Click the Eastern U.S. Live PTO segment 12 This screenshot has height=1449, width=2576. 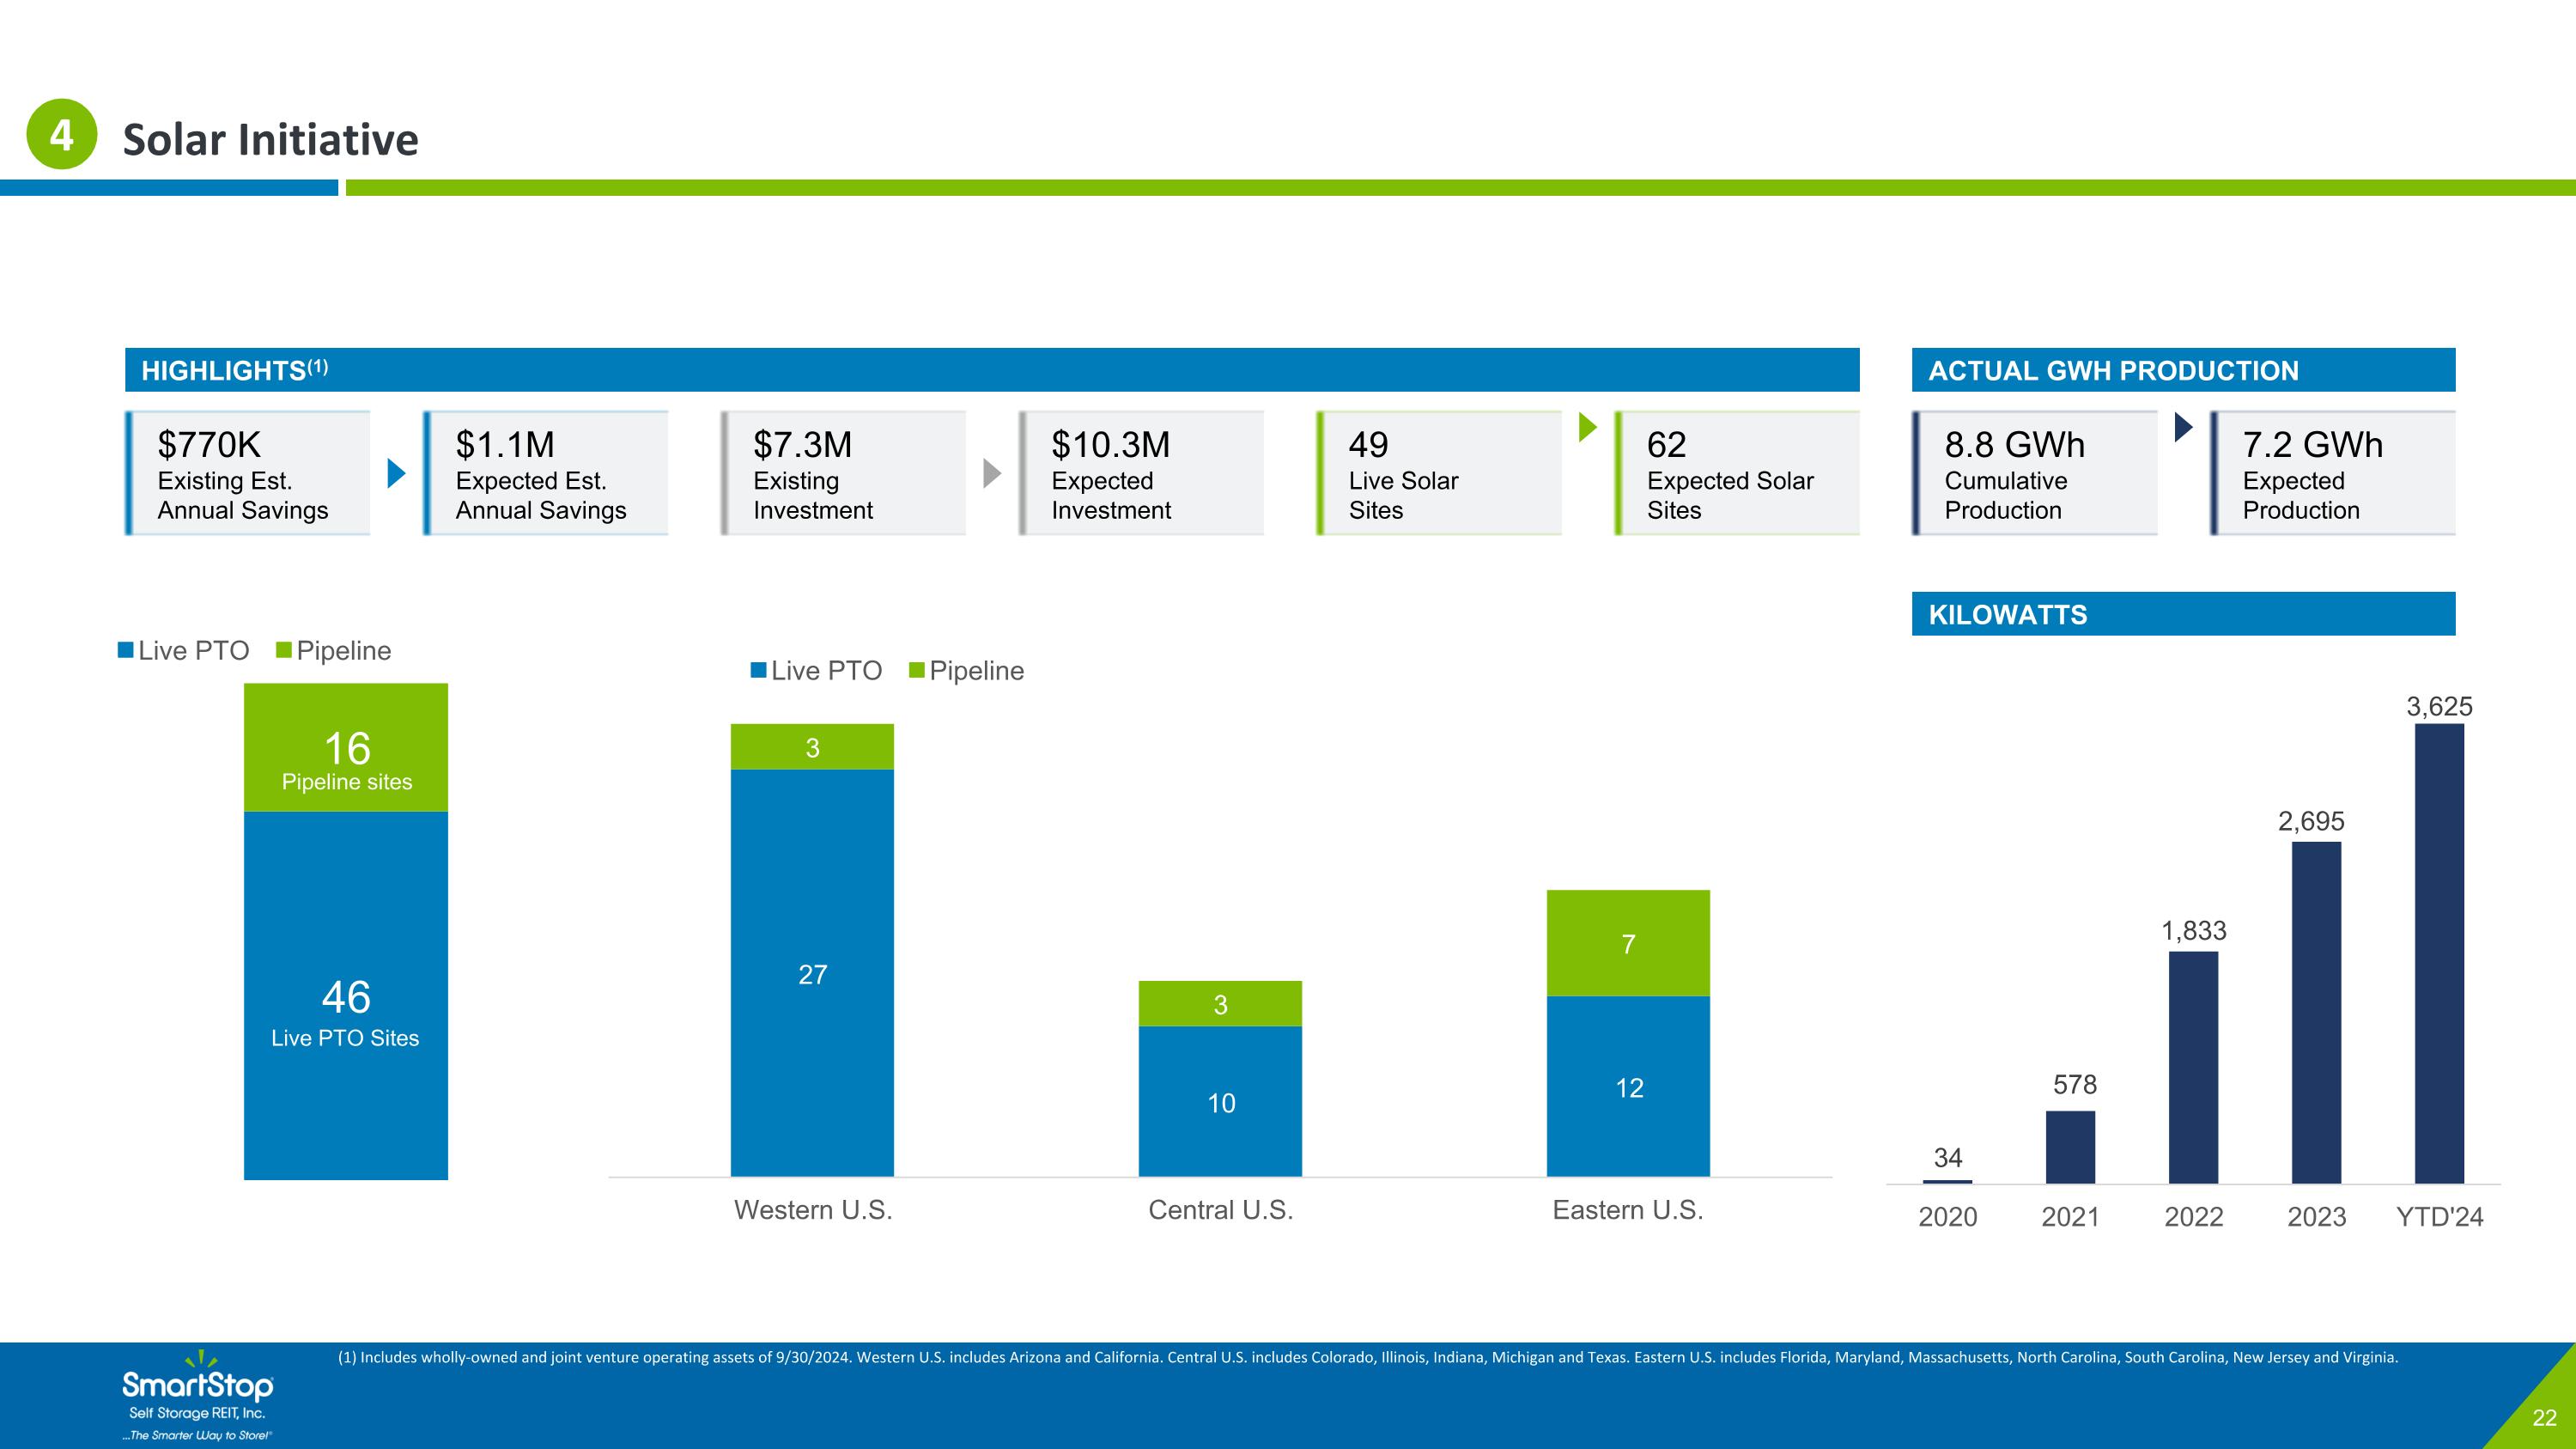click(1628, 1086)
